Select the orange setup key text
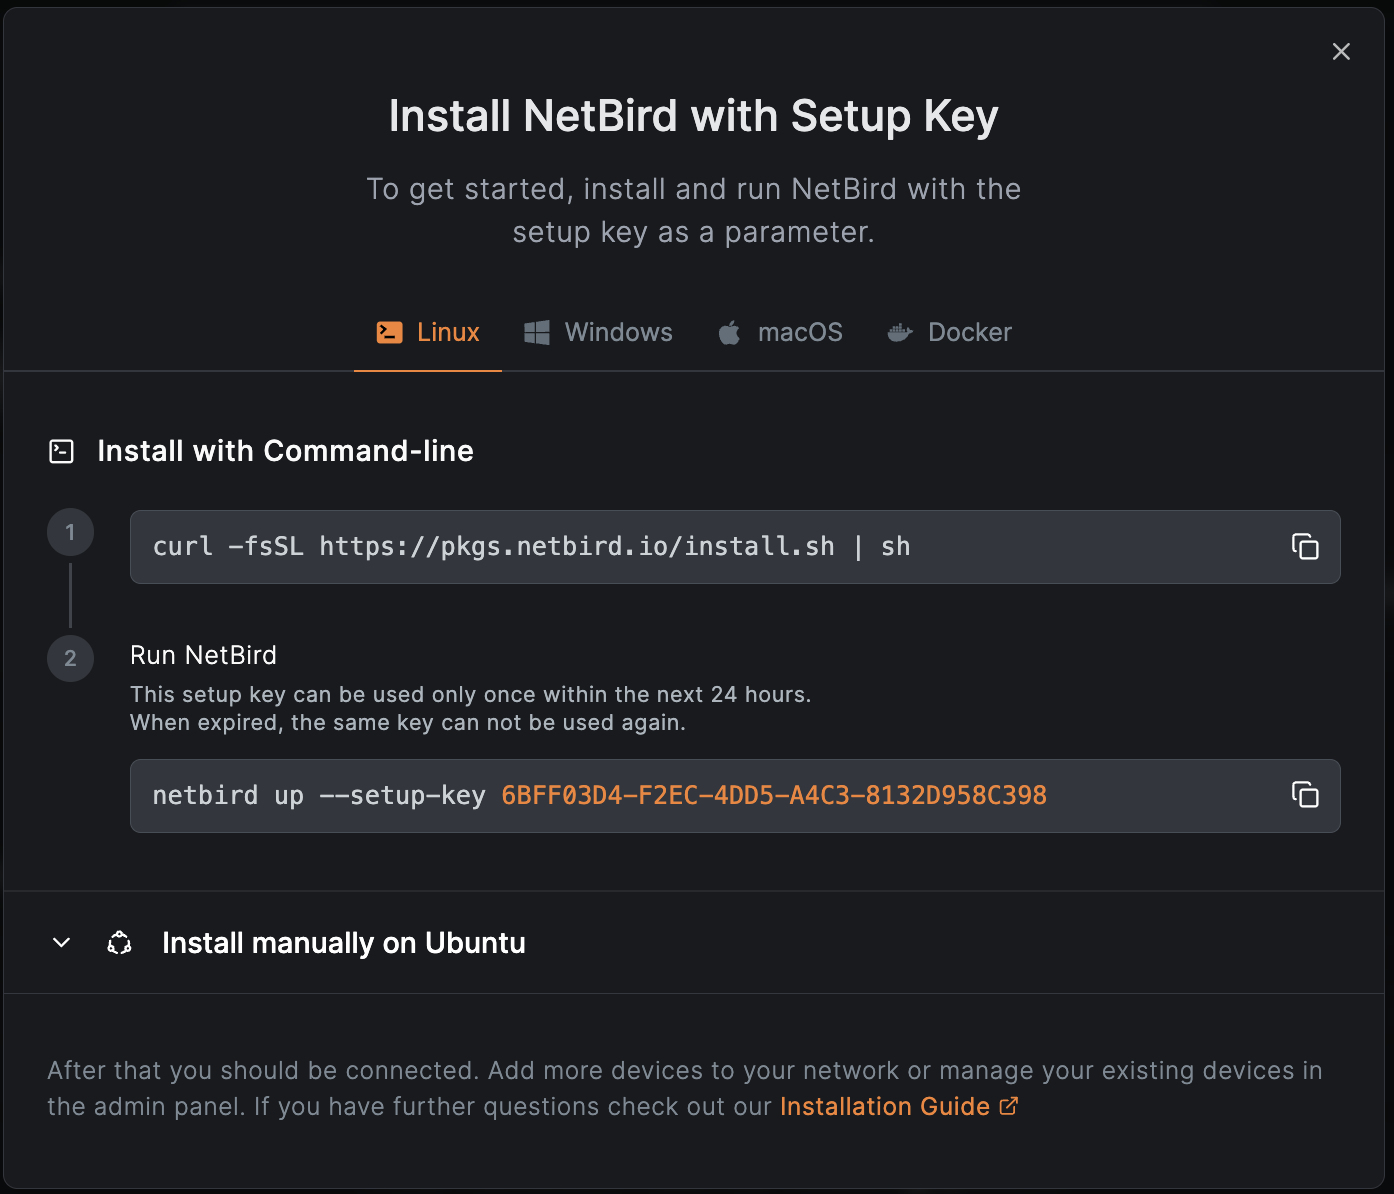 (x=773, y=795)
